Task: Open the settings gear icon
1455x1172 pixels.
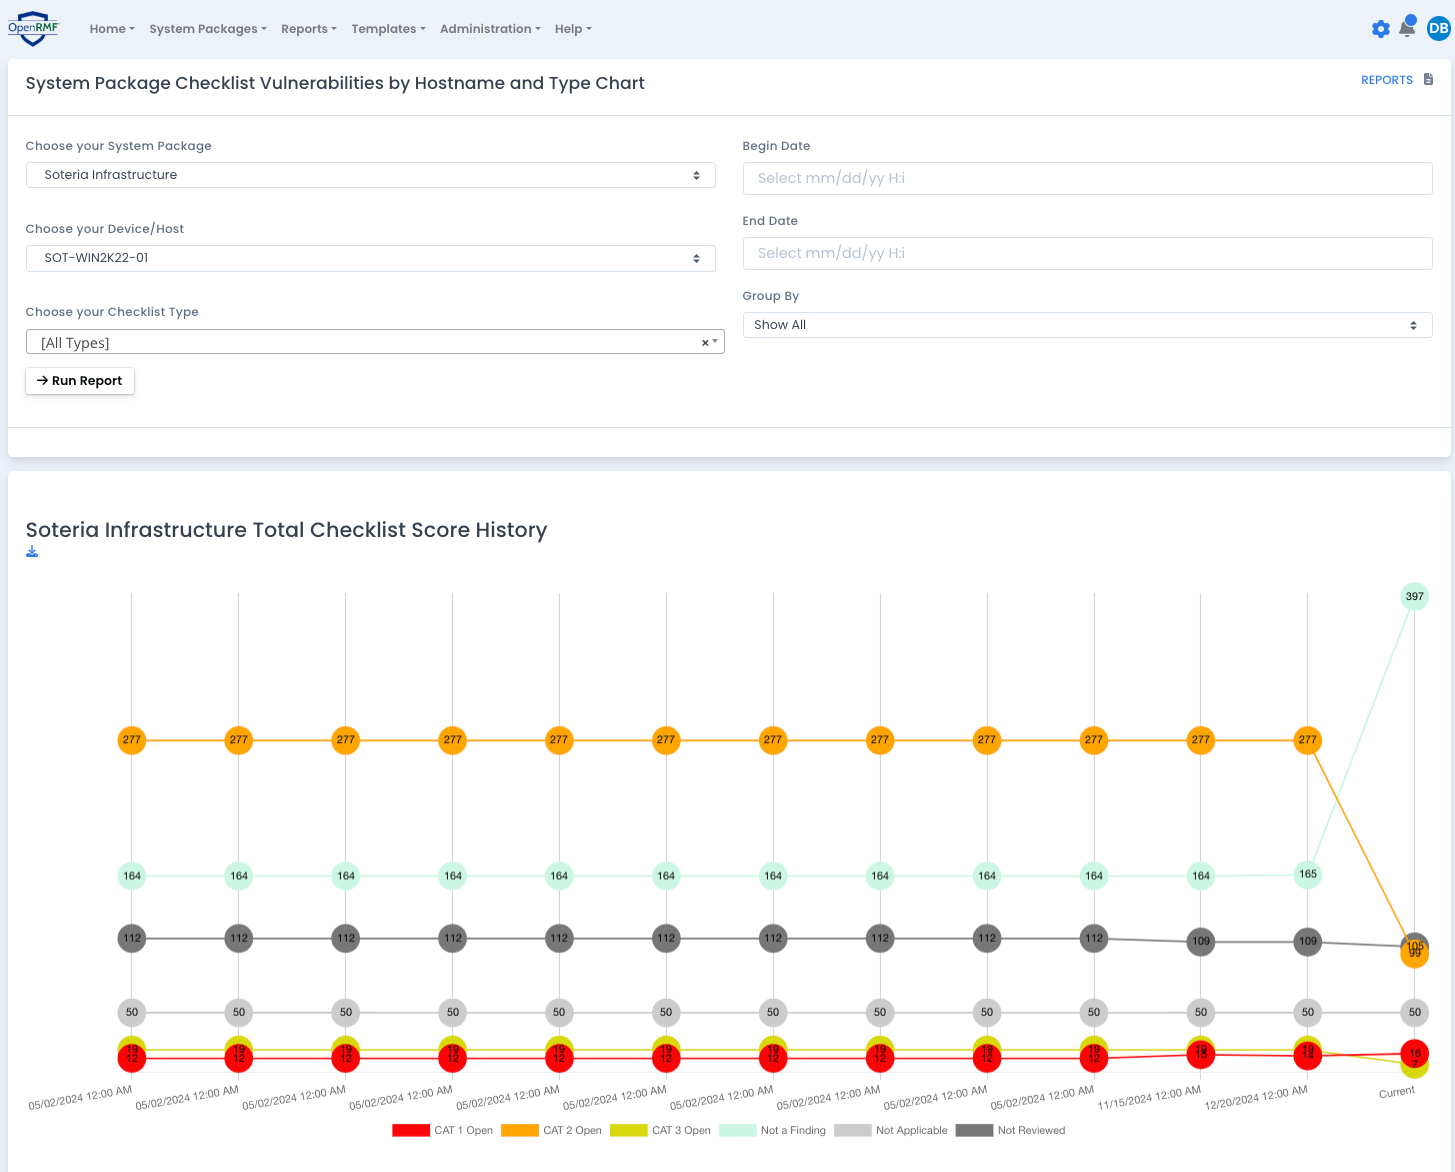Action: coord(1381,29)
